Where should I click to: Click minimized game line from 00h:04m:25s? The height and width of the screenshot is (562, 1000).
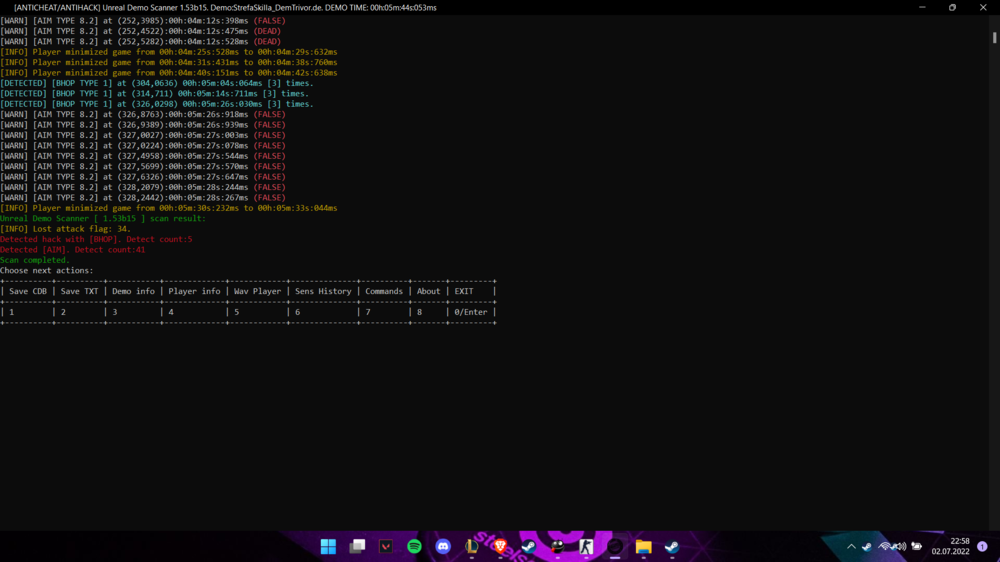coord(169,52)
